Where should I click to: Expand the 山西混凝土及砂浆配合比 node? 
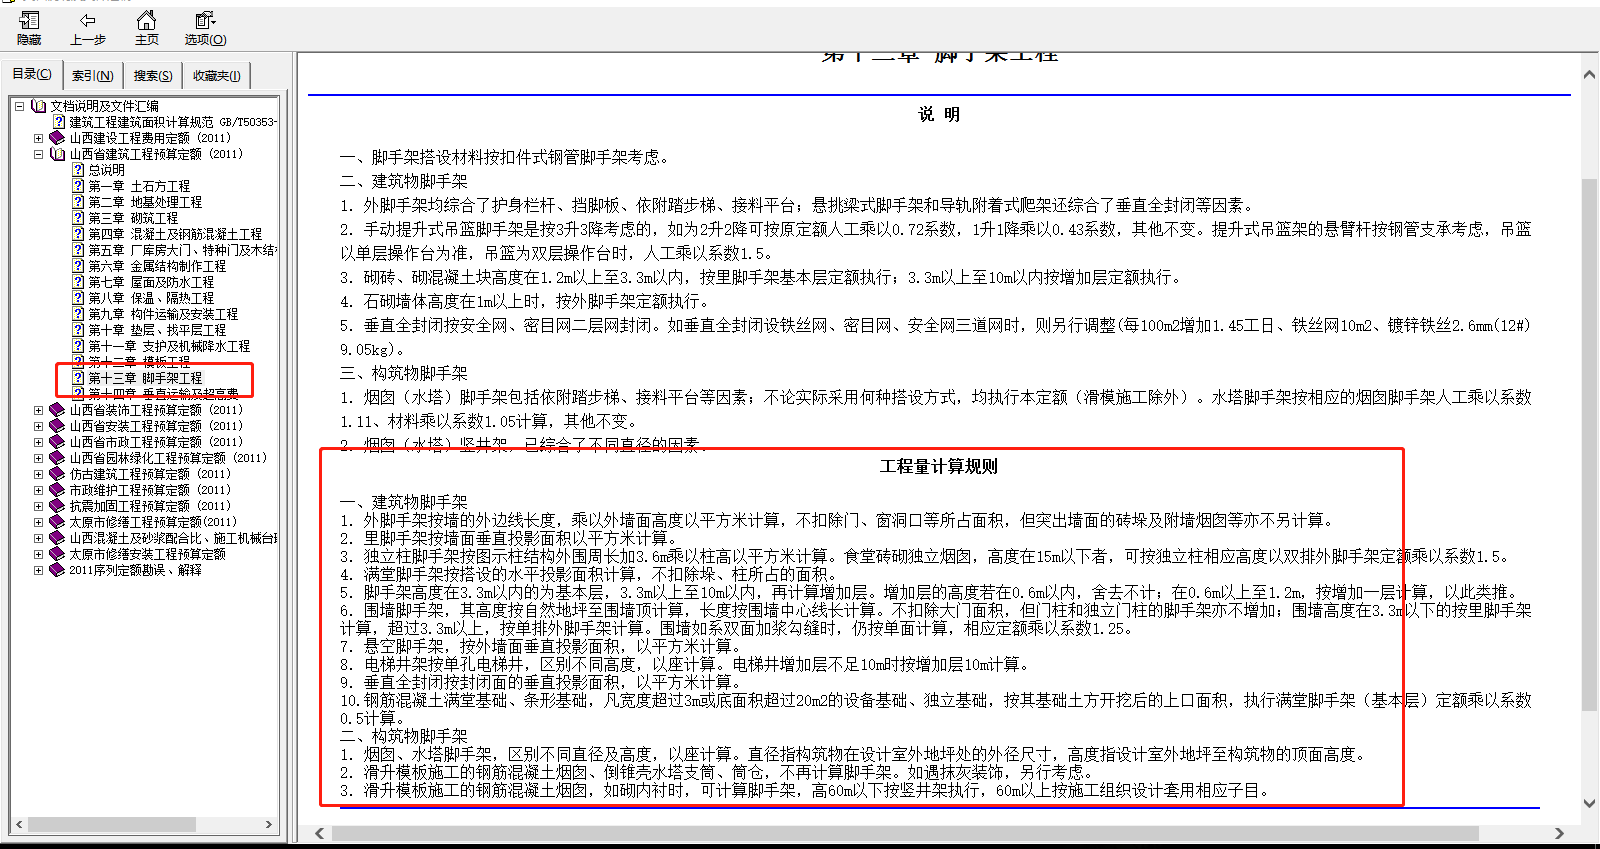[38, 538]
